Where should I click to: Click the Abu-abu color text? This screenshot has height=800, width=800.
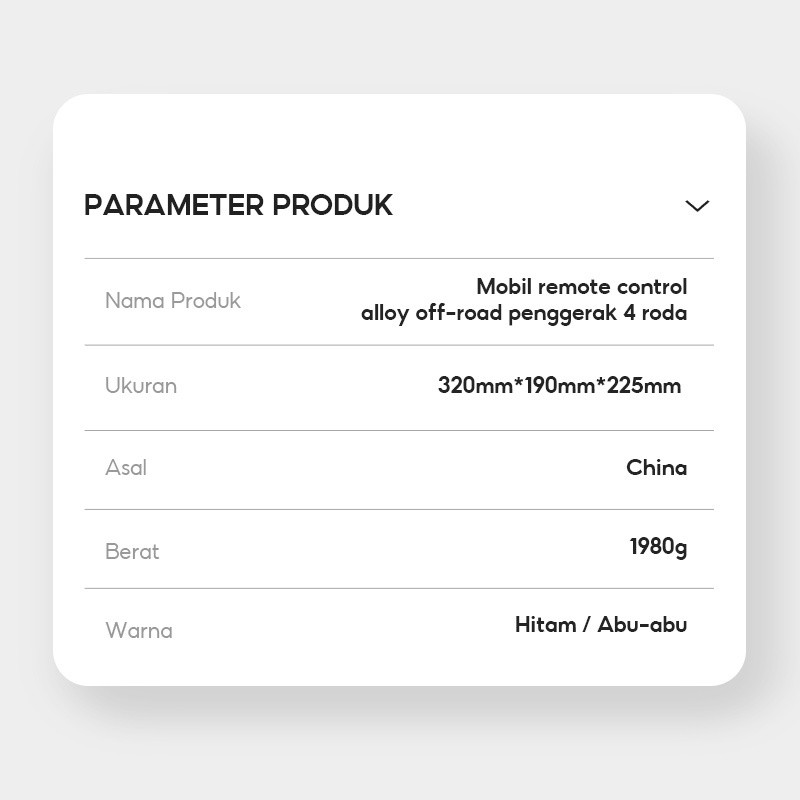(642, 625)
